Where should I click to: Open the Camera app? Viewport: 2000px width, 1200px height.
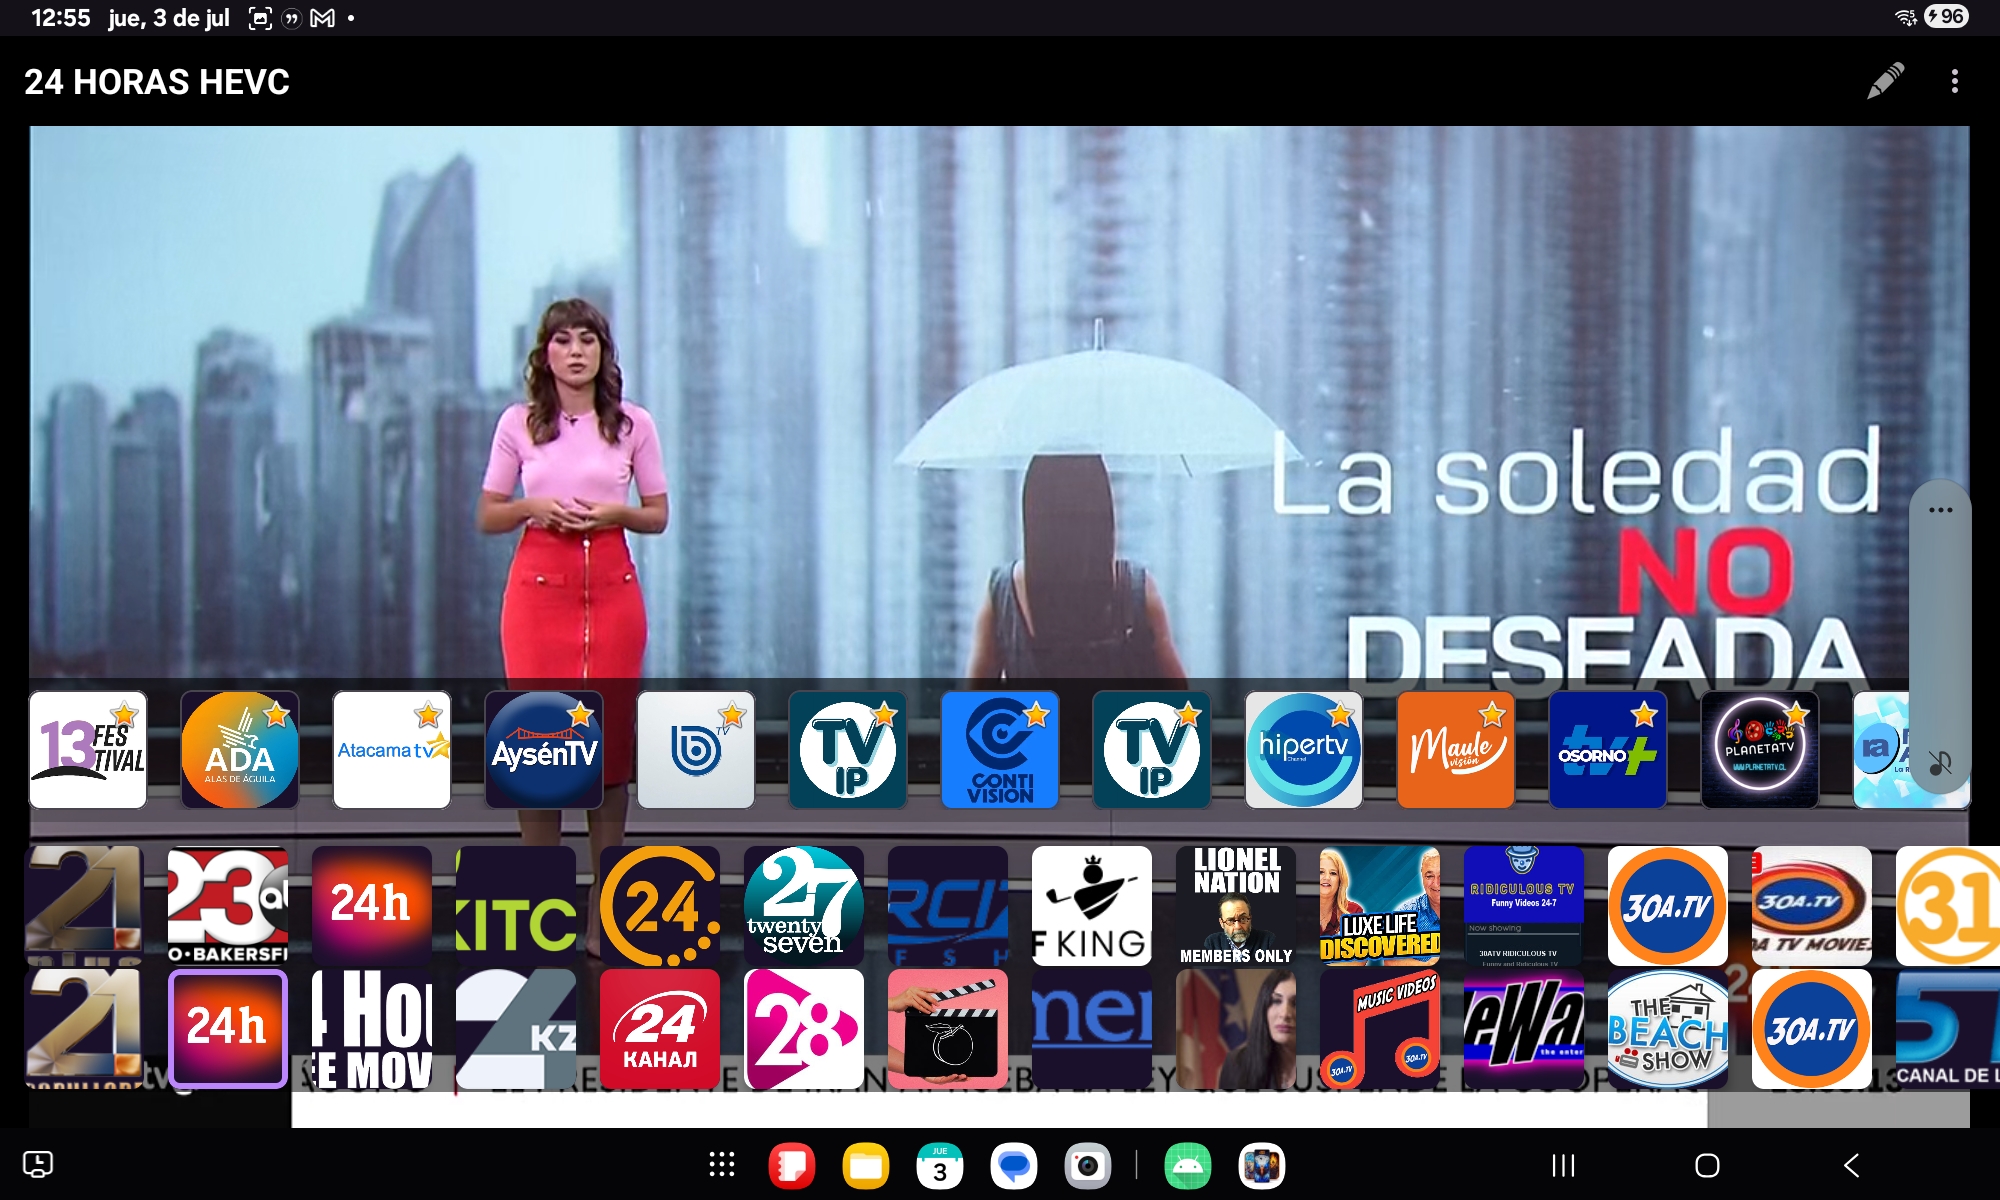tap(1088, 1166)
